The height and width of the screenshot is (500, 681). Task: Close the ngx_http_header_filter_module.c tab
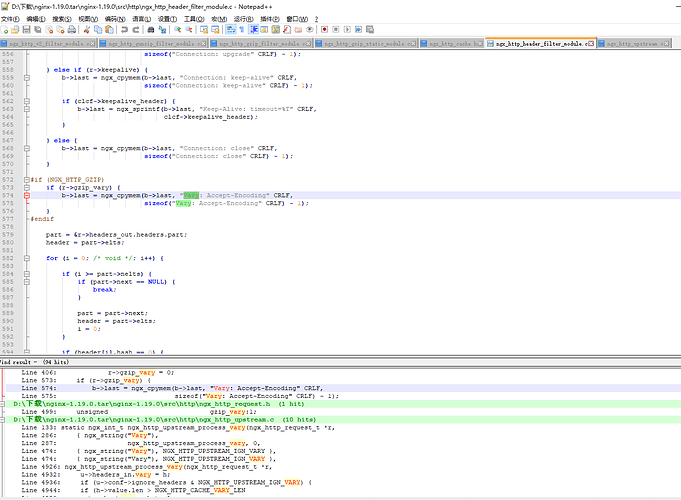tap(591, 43)
